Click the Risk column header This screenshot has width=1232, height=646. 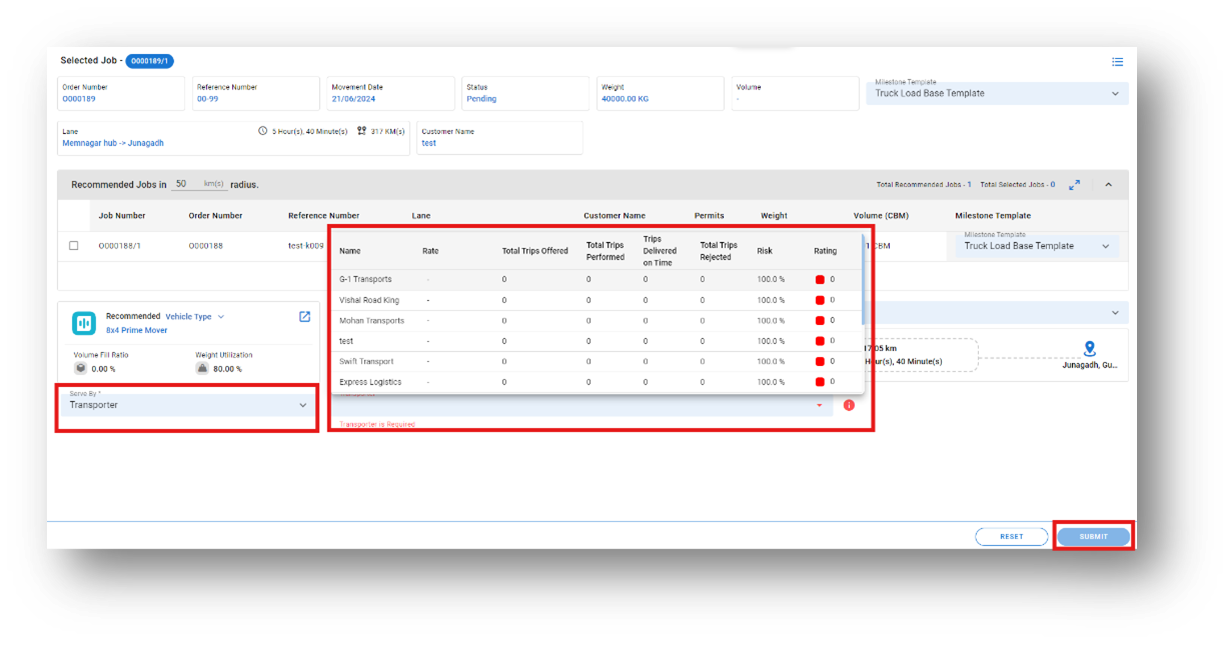tap(764, 251)
